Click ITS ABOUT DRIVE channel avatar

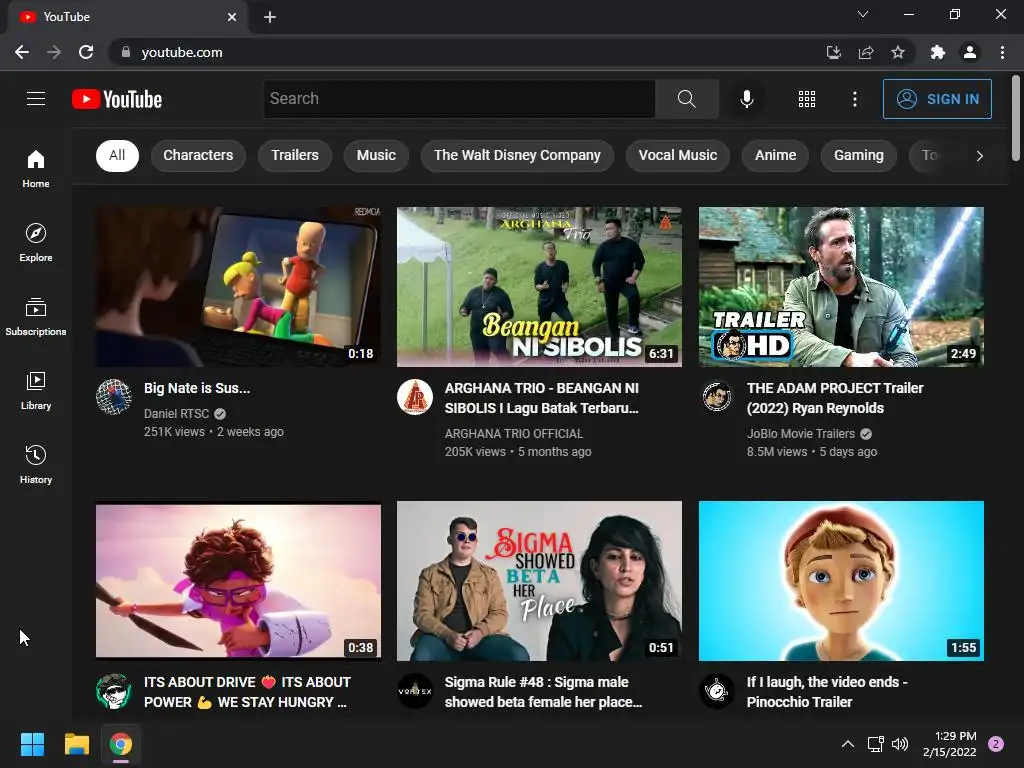pos(114,691)
